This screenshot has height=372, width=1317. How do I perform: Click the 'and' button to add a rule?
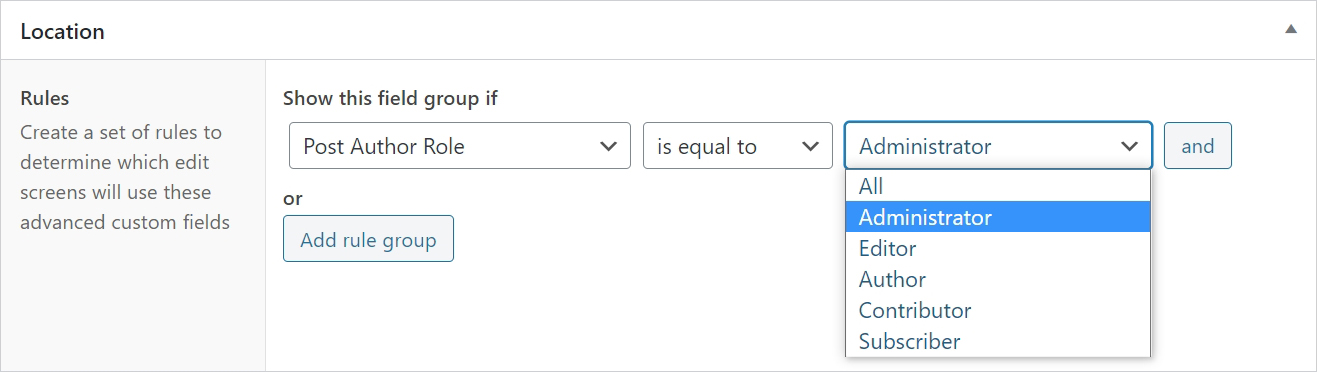click(1198, 146)
